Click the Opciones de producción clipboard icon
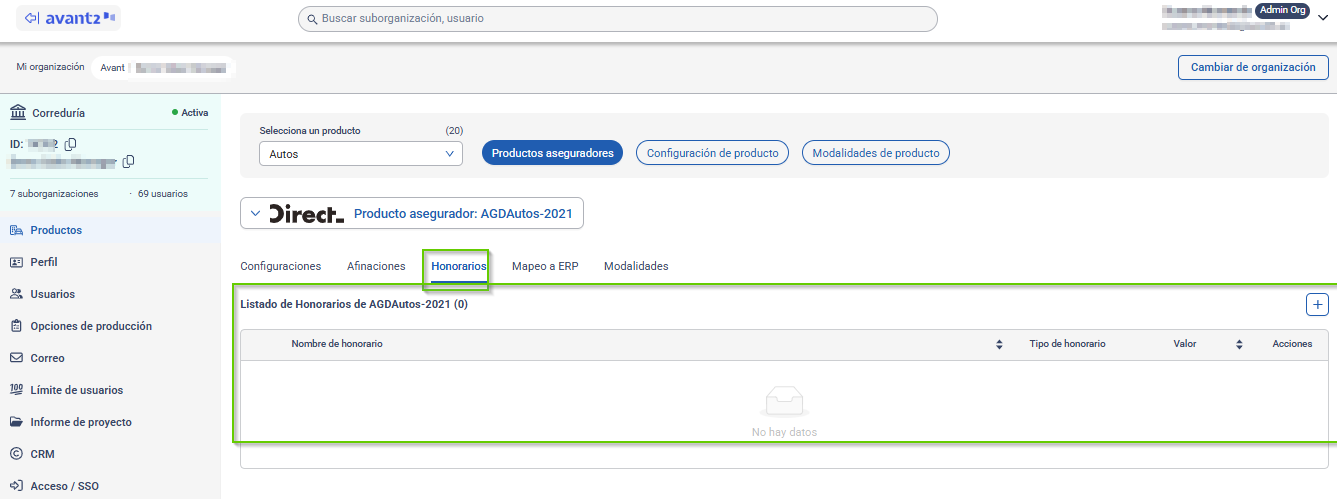This screenshot has height=499, width=1337. pos(16,326)
